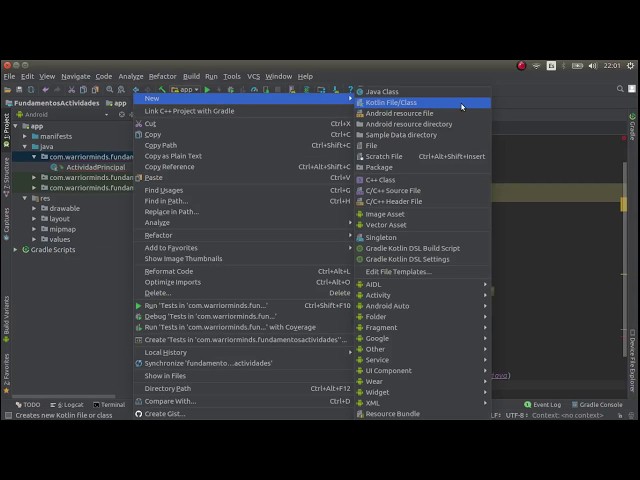Image resolution: width=640 pixels, height=480 pixels.
Task: Choose Cut in context menu
Action: [244, 124]
